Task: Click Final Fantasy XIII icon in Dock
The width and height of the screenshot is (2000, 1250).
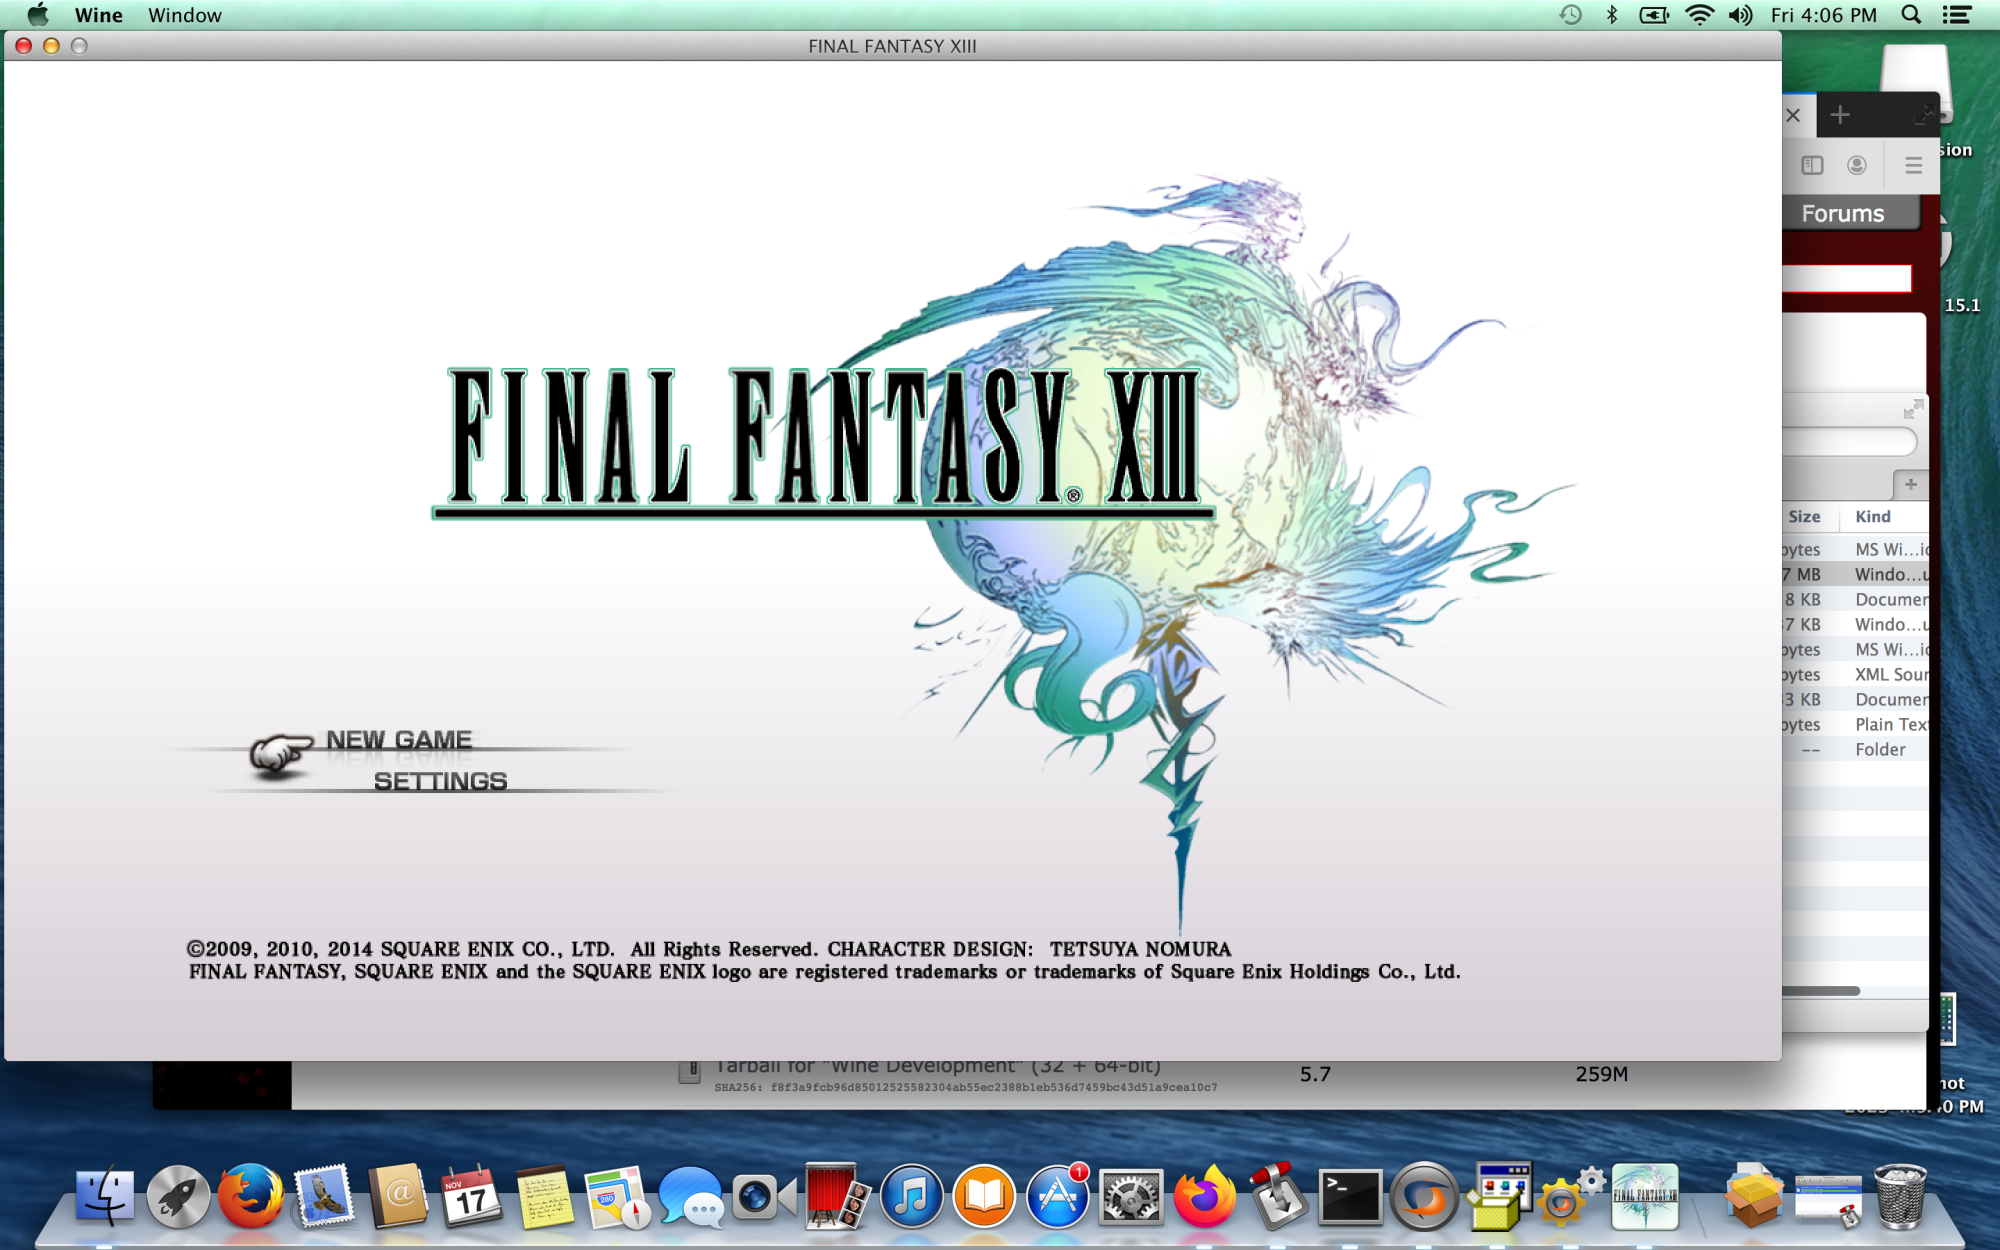Action: (1644, 1196)
